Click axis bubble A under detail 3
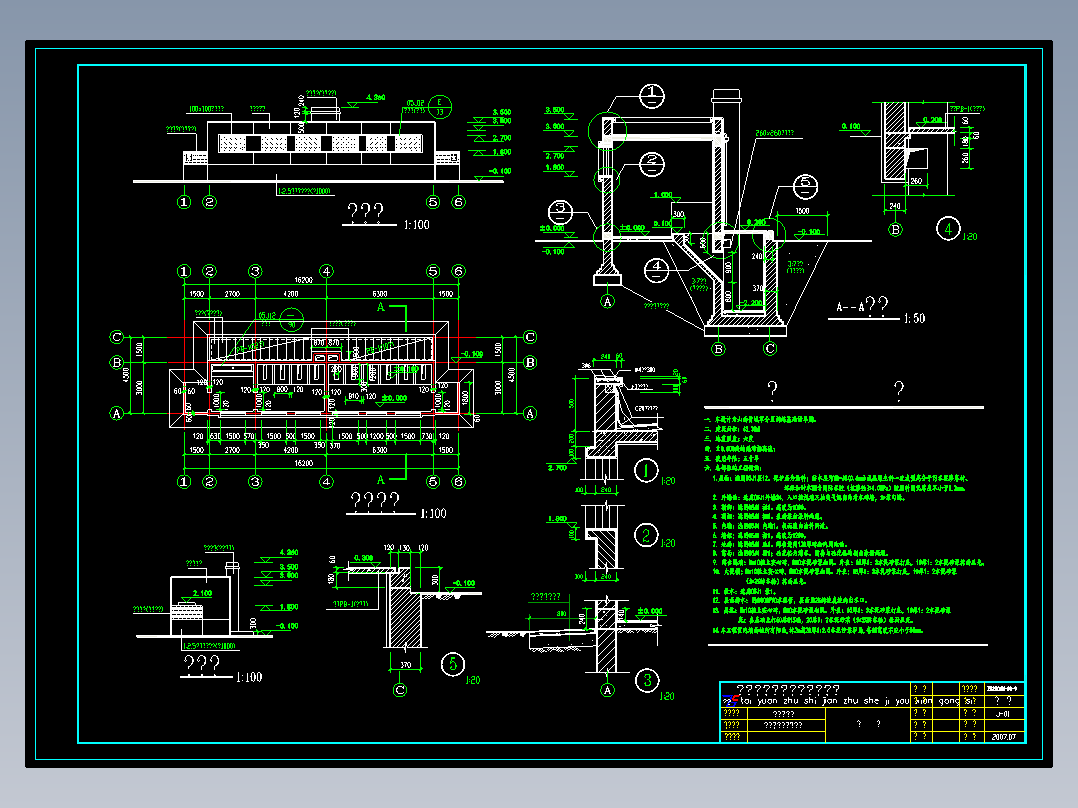Image resolution: width=1078 pixels, height=808 pixels. point(607,690)
